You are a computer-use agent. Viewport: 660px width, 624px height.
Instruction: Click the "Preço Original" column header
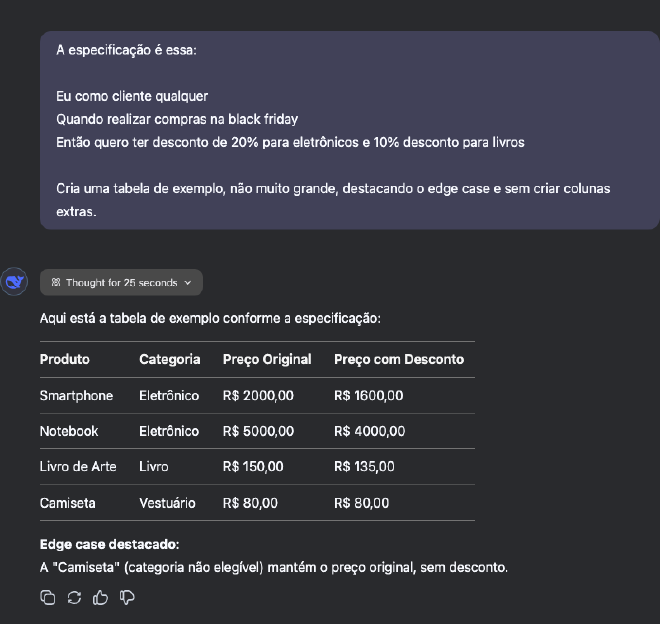[267, 359]
